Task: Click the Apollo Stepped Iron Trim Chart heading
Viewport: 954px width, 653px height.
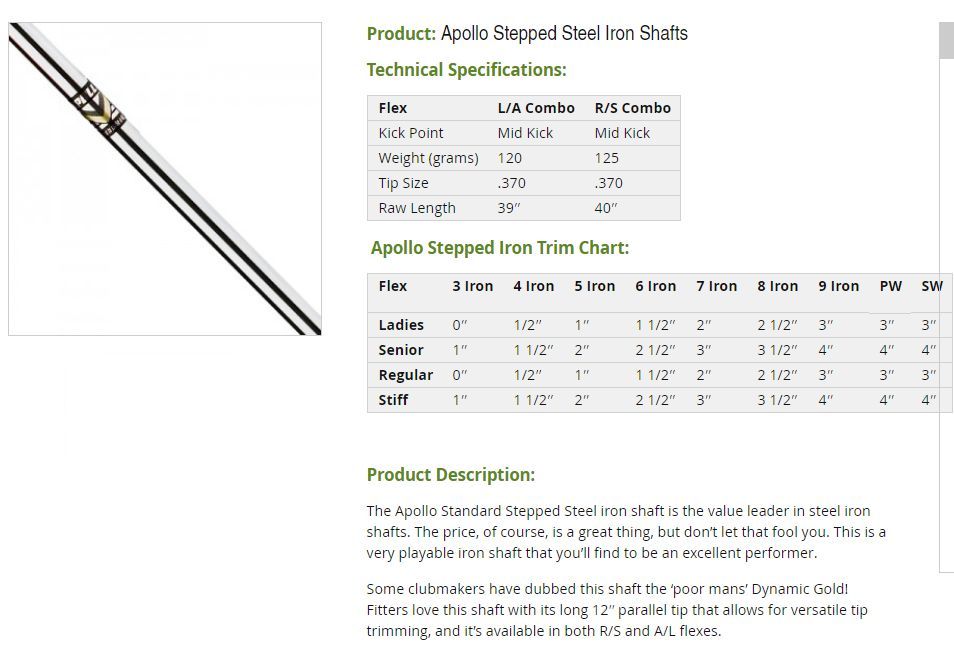Action: pyautogui.click(x=500, y=248)
